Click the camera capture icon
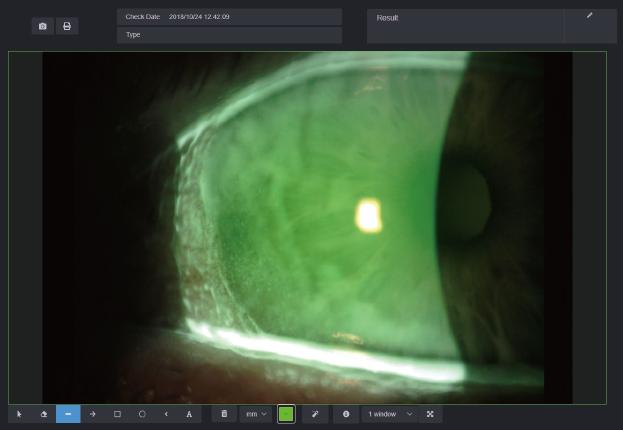This screenshot has width=623, height=430. click(43, 26)
